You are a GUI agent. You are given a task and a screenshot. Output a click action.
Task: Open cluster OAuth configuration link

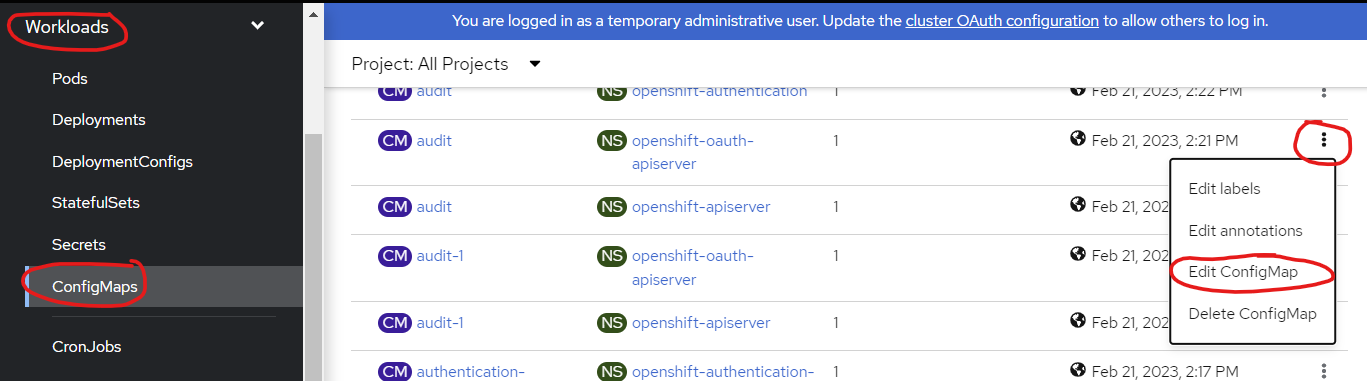tap(1002, 20)
